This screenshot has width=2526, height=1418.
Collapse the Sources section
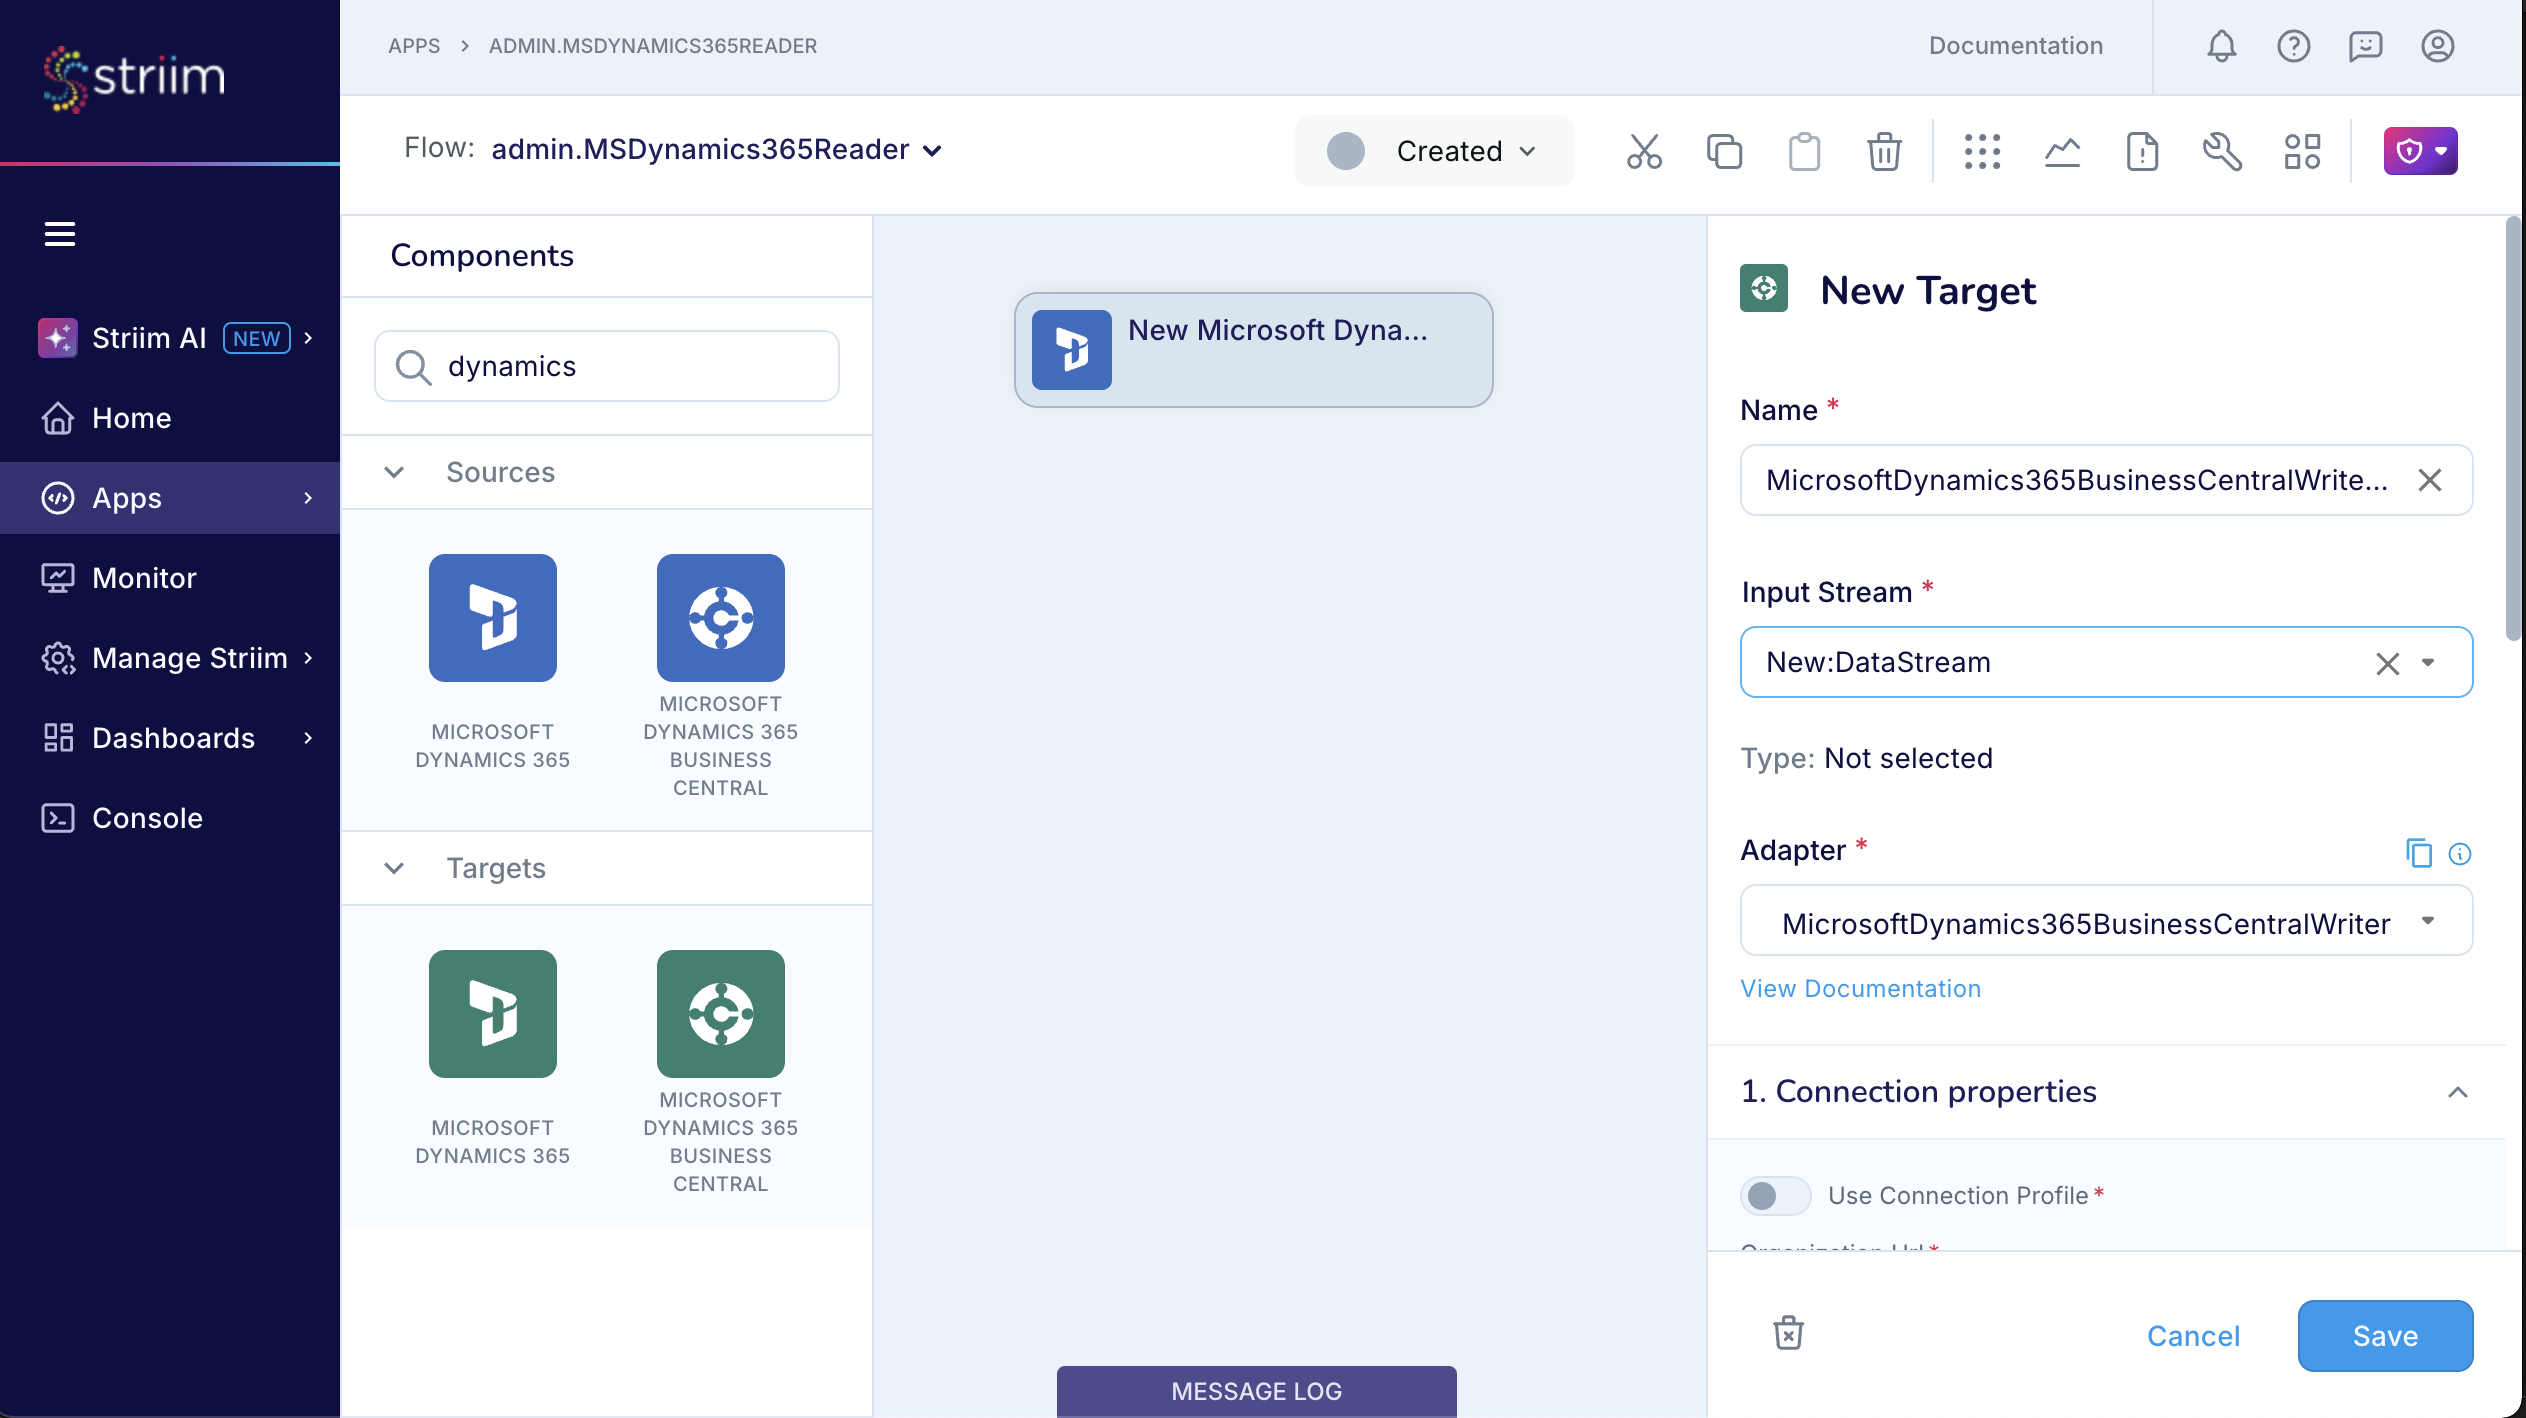395,472
